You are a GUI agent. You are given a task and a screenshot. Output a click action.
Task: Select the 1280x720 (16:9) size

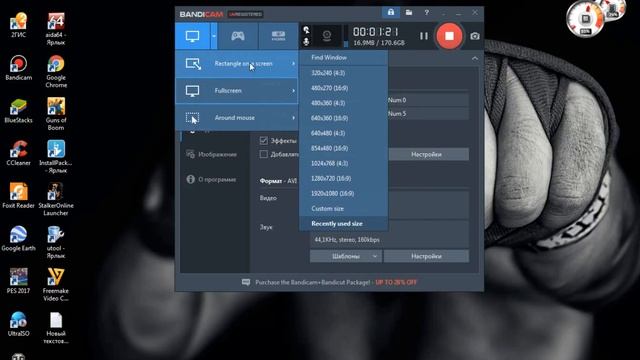(343, 178)
